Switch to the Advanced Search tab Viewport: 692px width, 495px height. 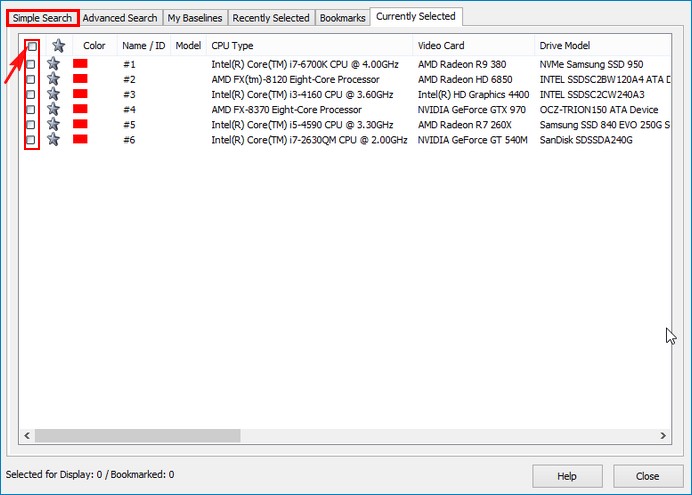120,18
